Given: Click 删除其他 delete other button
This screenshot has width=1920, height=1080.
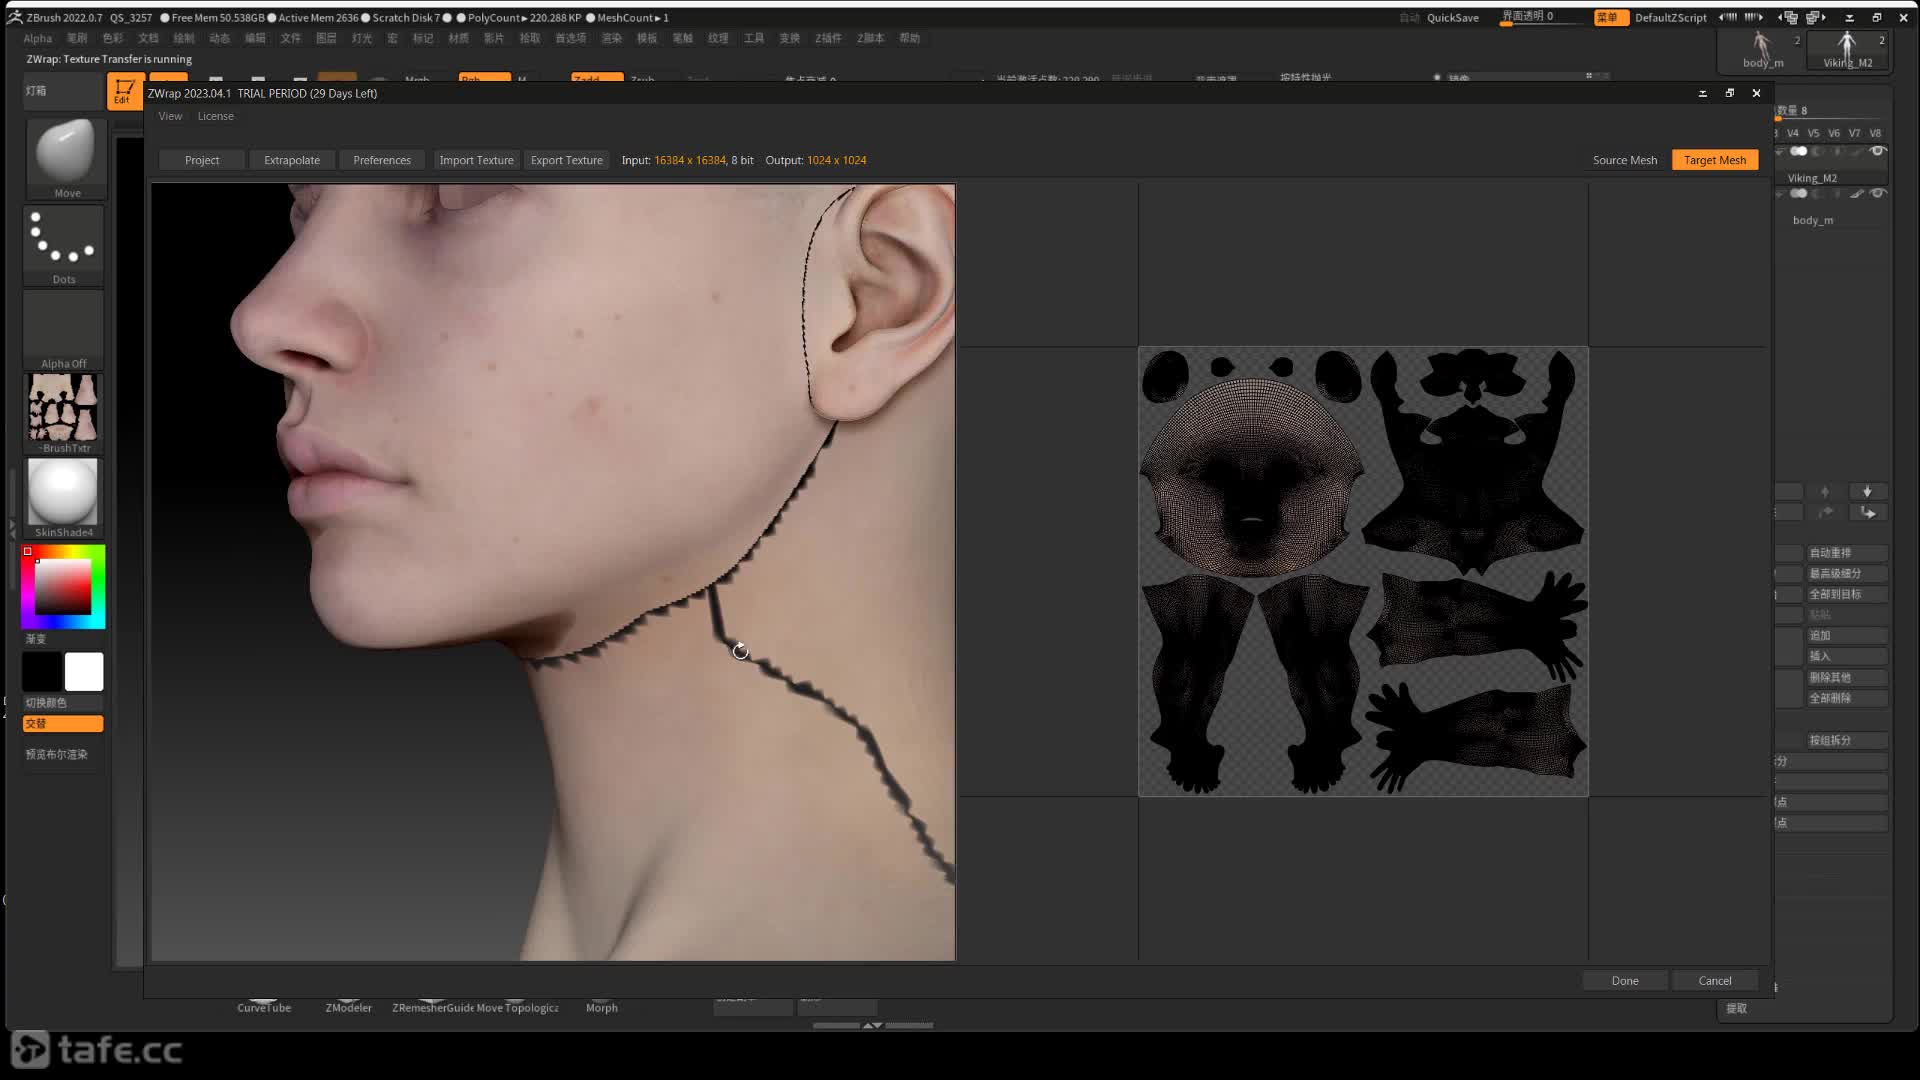Looking at the screenshot, I should tap(1846, 677).
